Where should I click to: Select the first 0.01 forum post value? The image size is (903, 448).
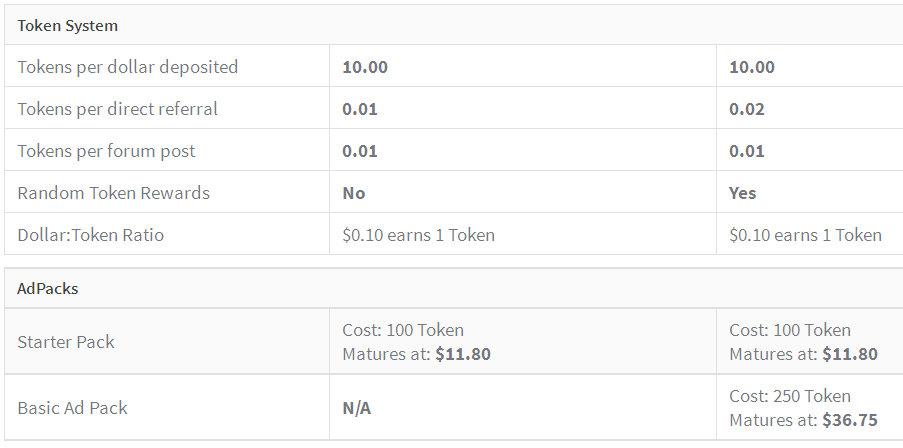360,152
